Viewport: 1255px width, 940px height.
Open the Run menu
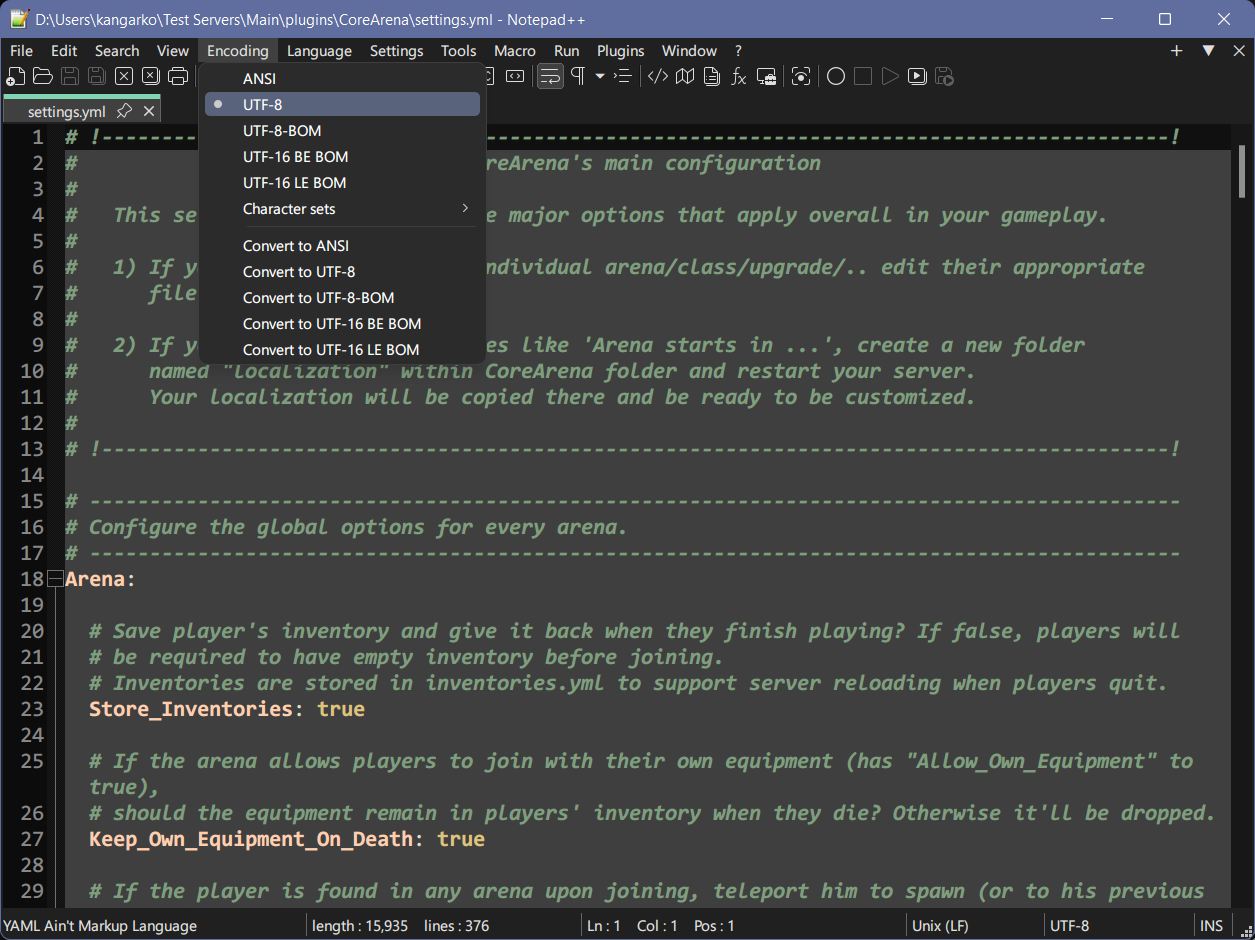click(566, 51)
